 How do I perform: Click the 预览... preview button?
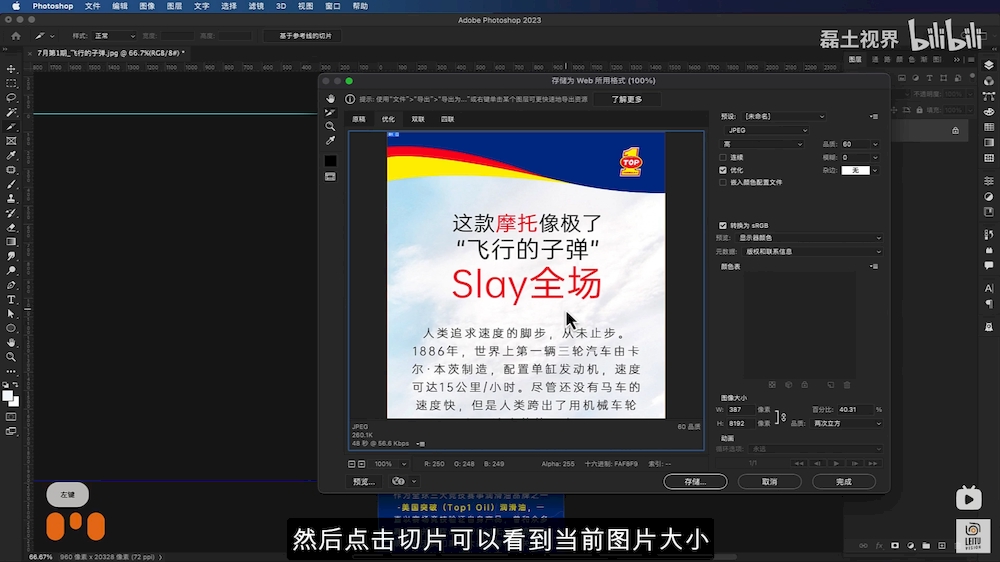coord(364,482)
